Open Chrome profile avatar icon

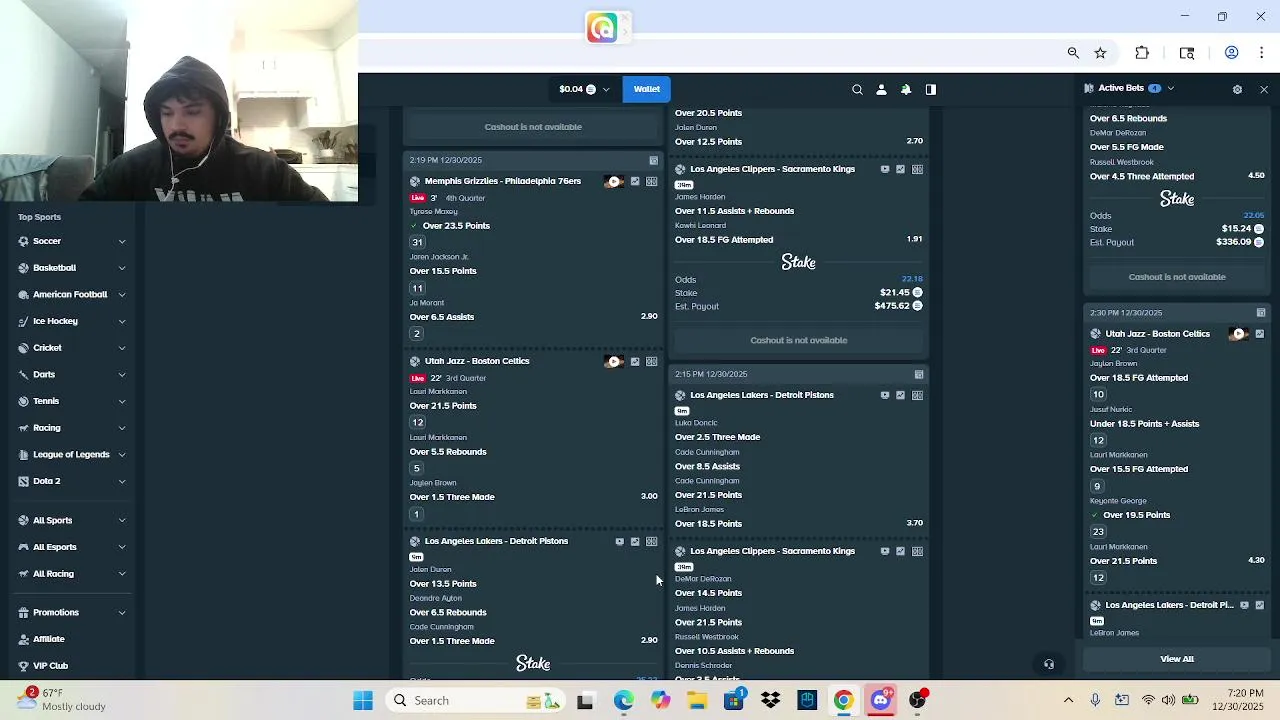coord(1232,53)
